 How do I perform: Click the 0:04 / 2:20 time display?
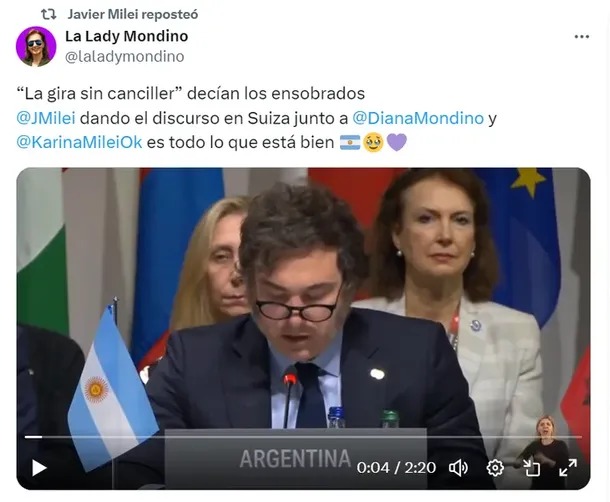pyautogui.click(x=396, y=467)
